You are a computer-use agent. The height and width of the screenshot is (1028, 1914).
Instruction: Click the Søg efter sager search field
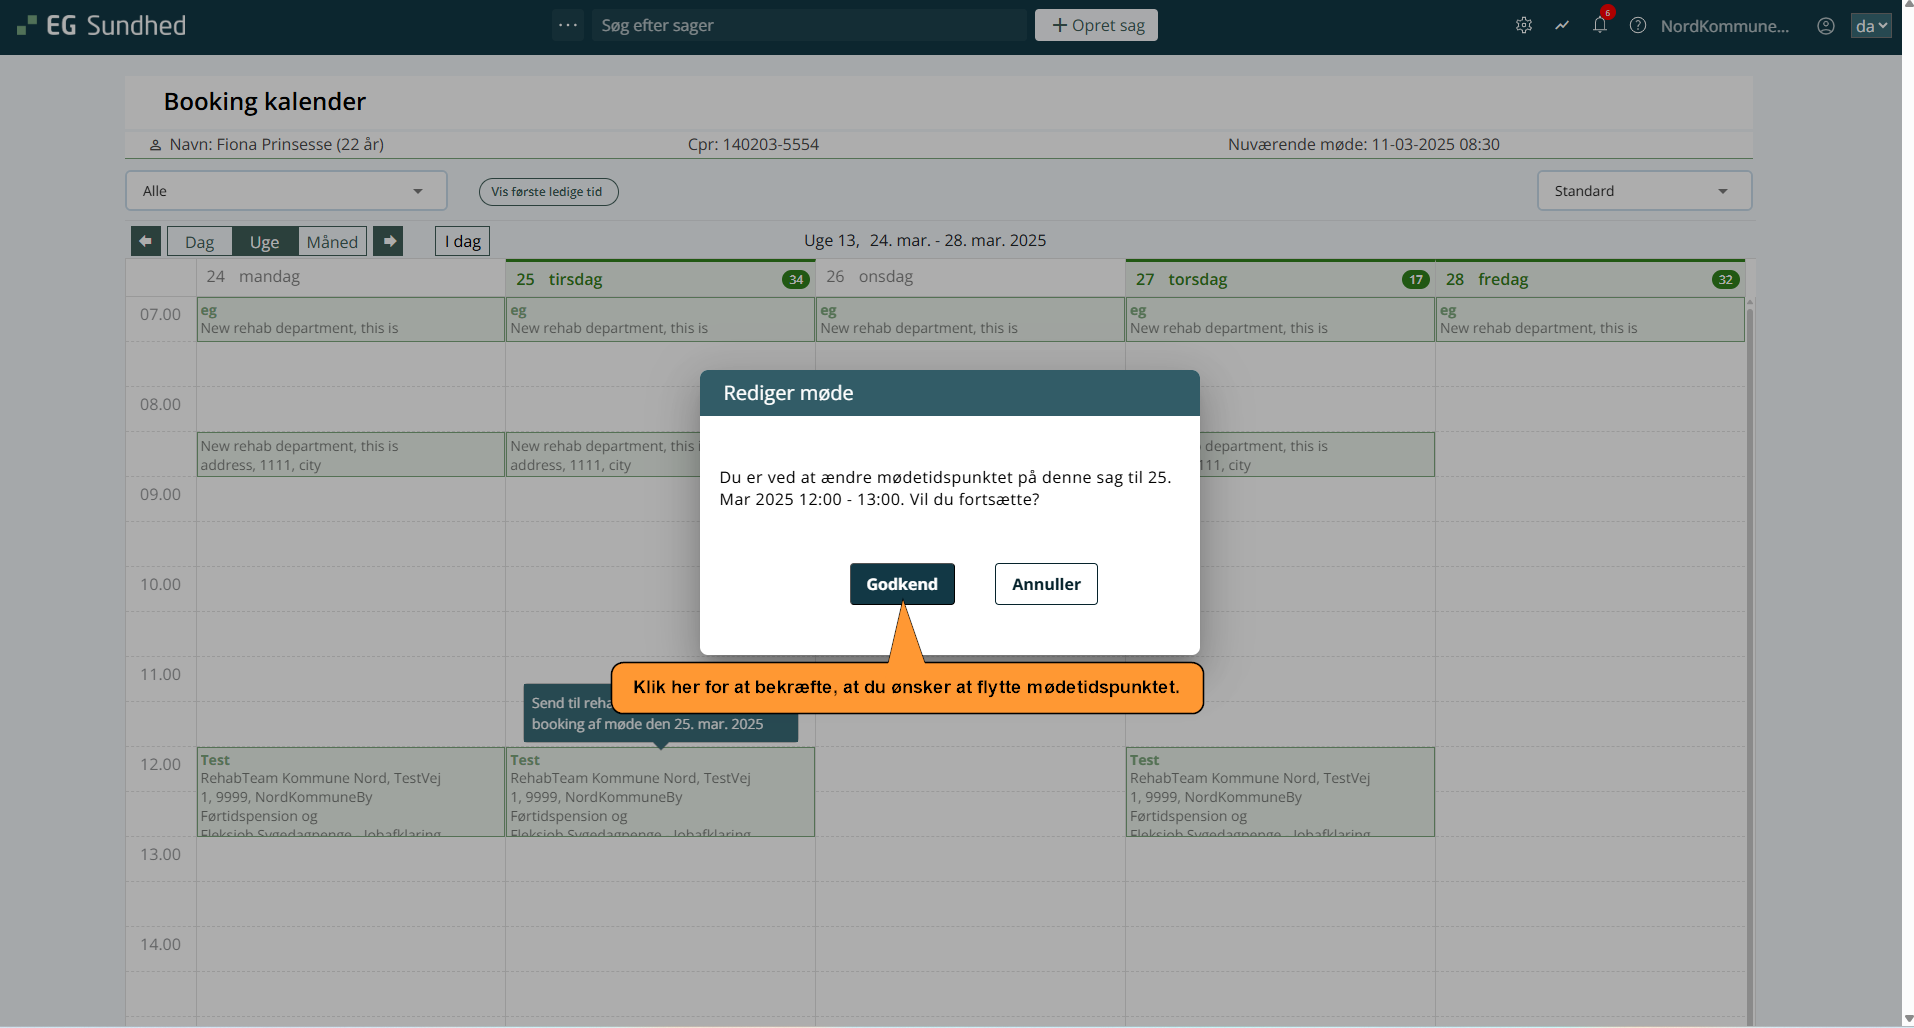pos(810,26)
